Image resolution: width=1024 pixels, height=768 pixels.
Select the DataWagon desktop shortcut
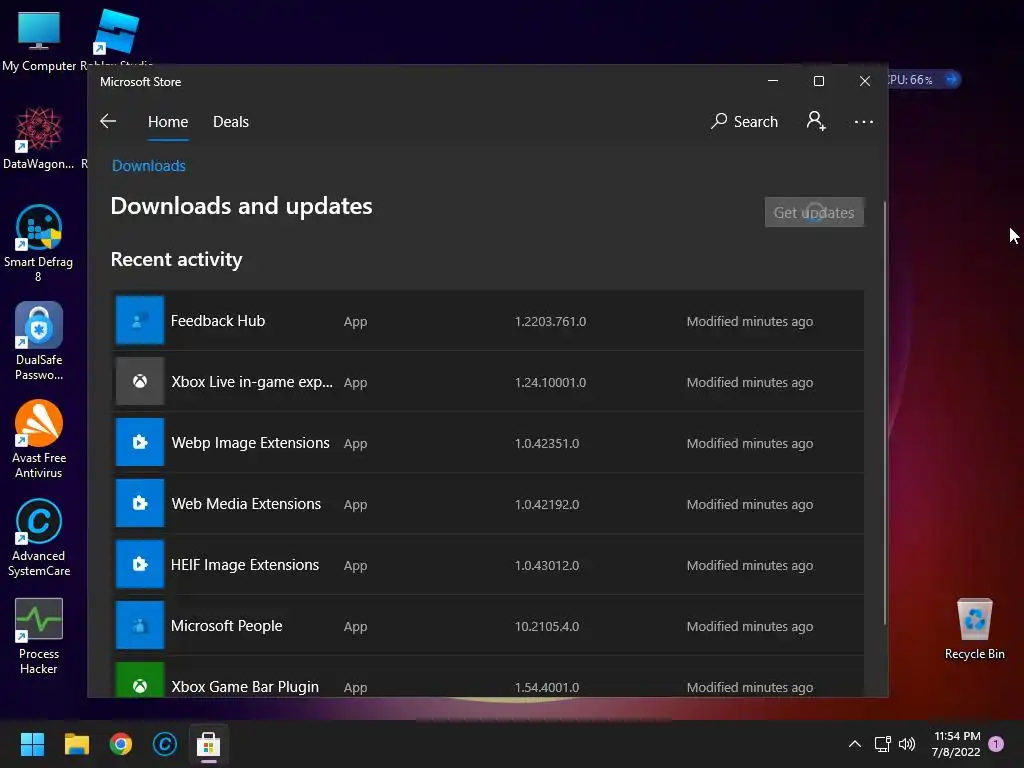coord(39,138)
